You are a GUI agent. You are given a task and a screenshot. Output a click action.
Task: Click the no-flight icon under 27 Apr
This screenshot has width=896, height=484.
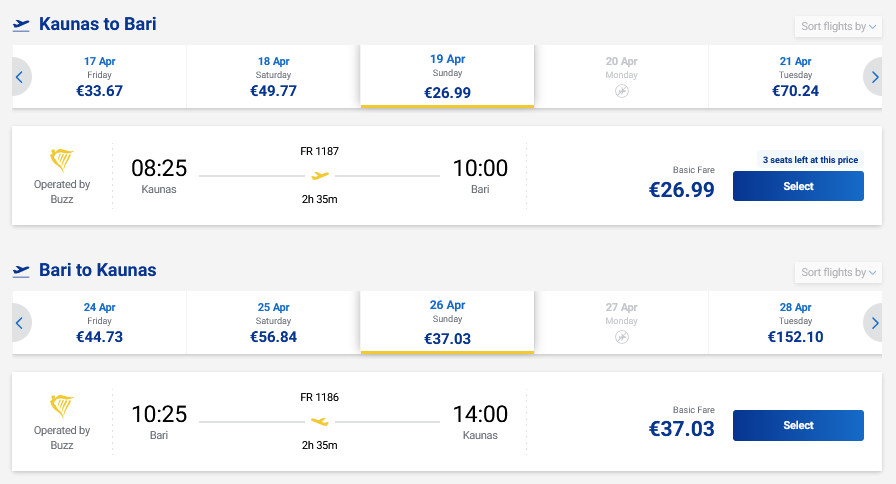point(622,337)
